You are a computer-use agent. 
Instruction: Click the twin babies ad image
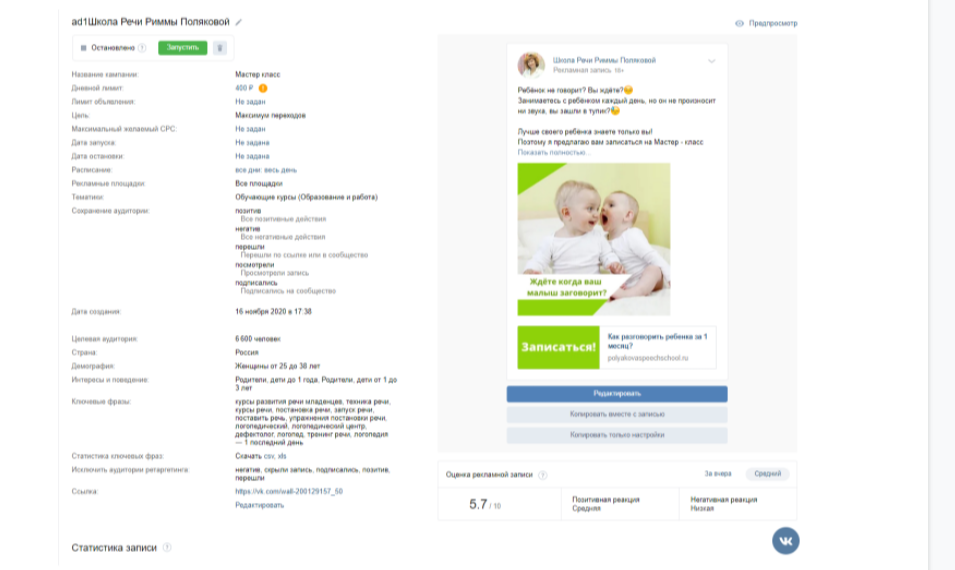(594, 239)
